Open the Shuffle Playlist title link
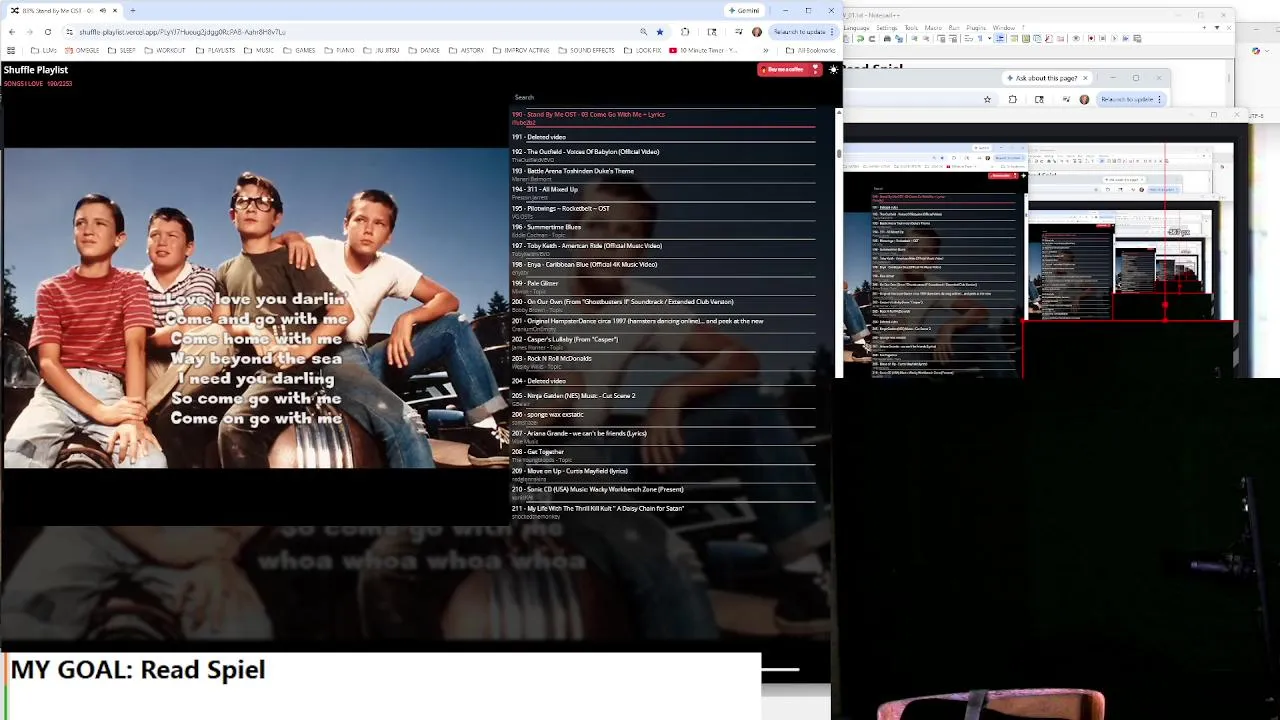Viewport: 1280px width, 720px height. point(35,70)
